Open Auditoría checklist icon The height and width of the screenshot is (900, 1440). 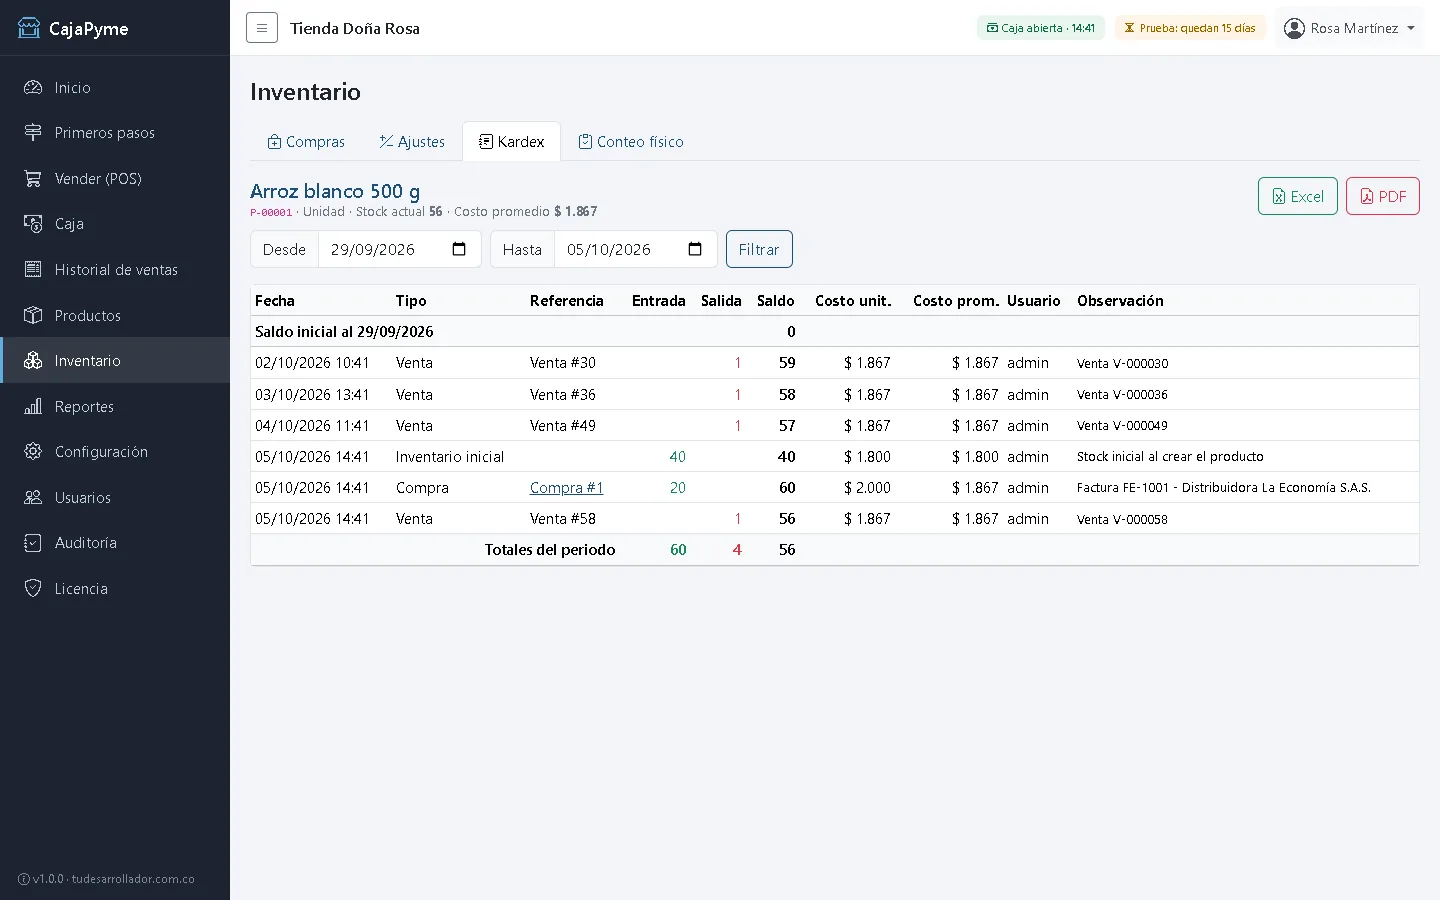[33, 543]
